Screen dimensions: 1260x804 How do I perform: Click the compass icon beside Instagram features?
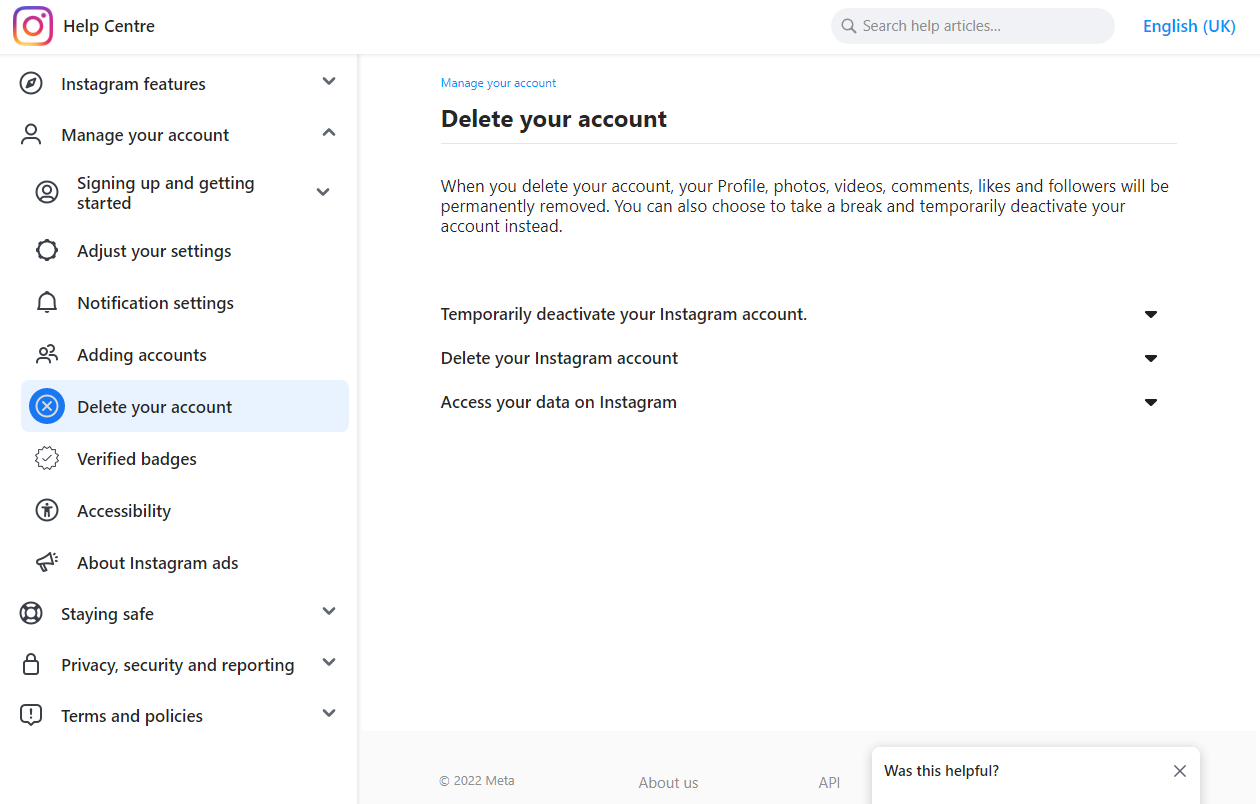[31, 84]
